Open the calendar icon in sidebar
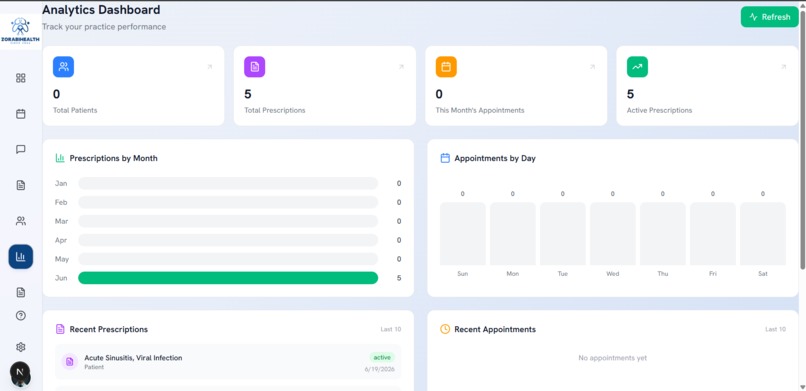 21,114
